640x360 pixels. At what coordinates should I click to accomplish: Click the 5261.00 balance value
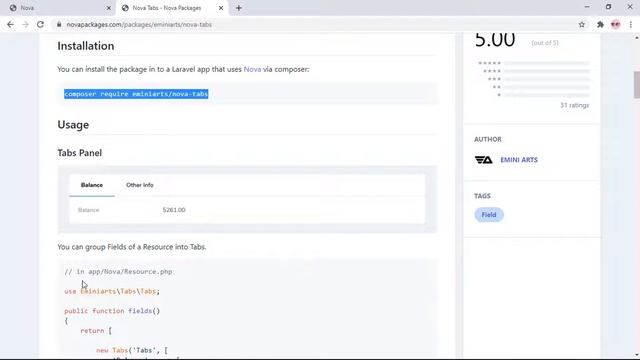(174, 210)
